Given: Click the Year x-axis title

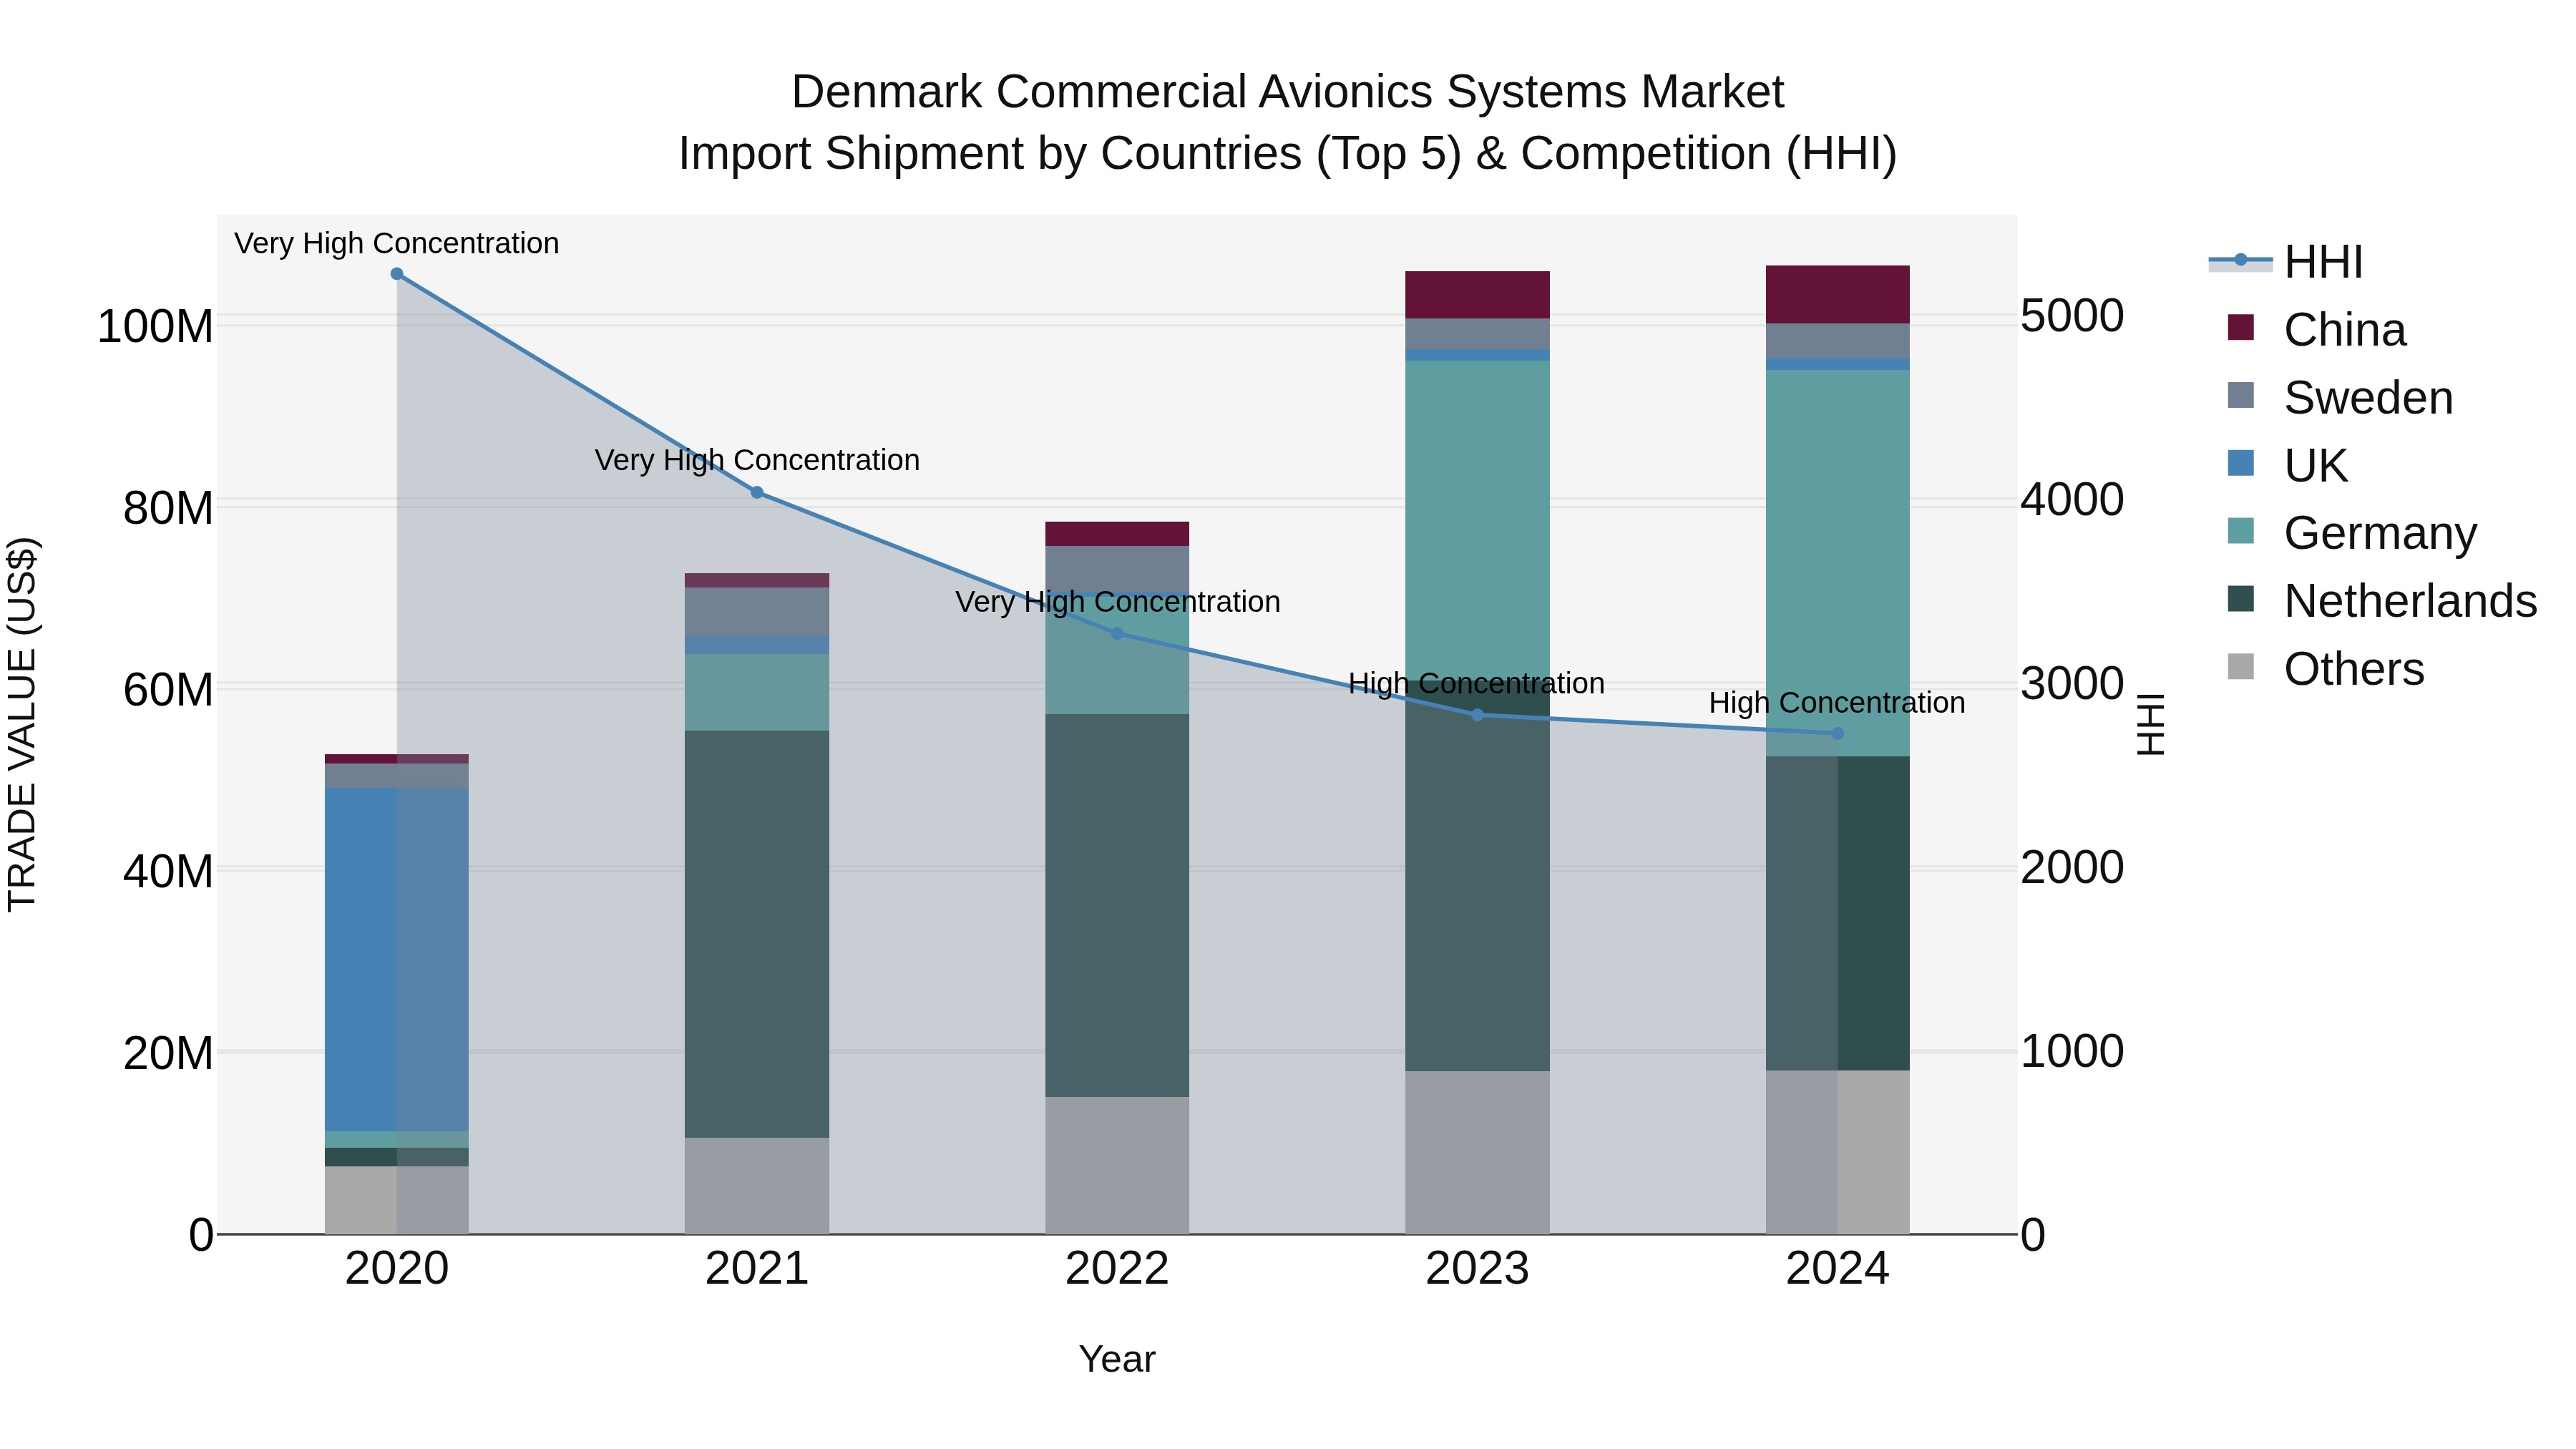Looking at the screenshot, I should point(1117,1360).
